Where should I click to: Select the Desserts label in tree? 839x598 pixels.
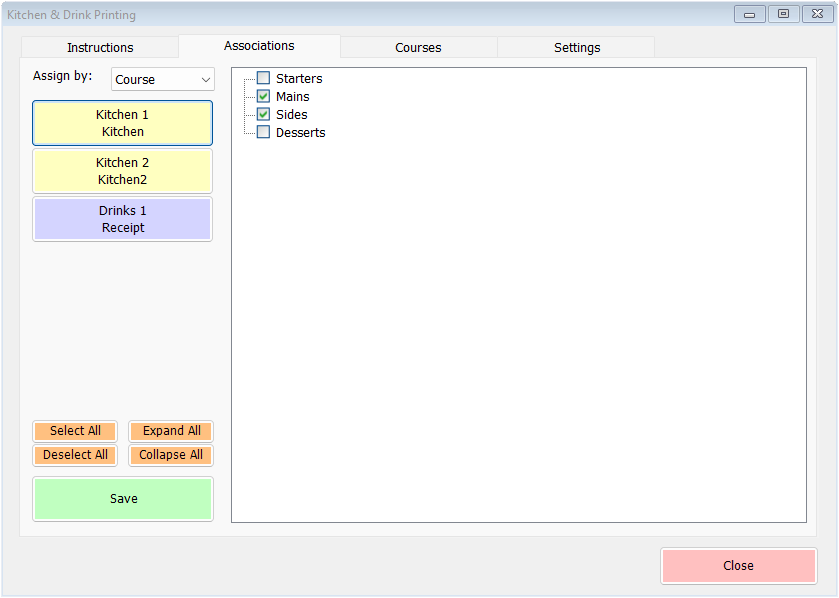(301, 133)
